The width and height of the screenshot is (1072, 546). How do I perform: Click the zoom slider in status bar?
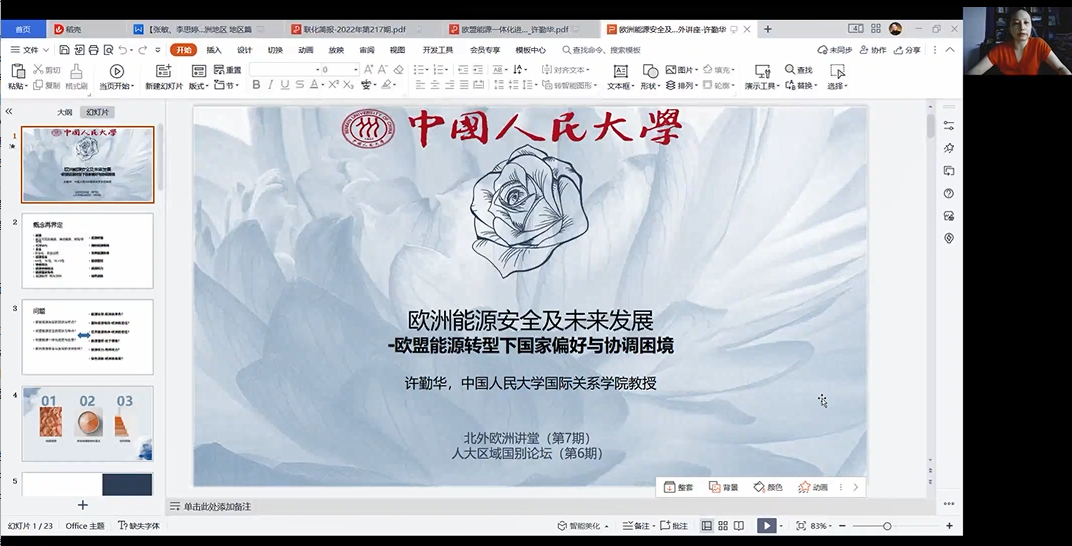(886, 526)
